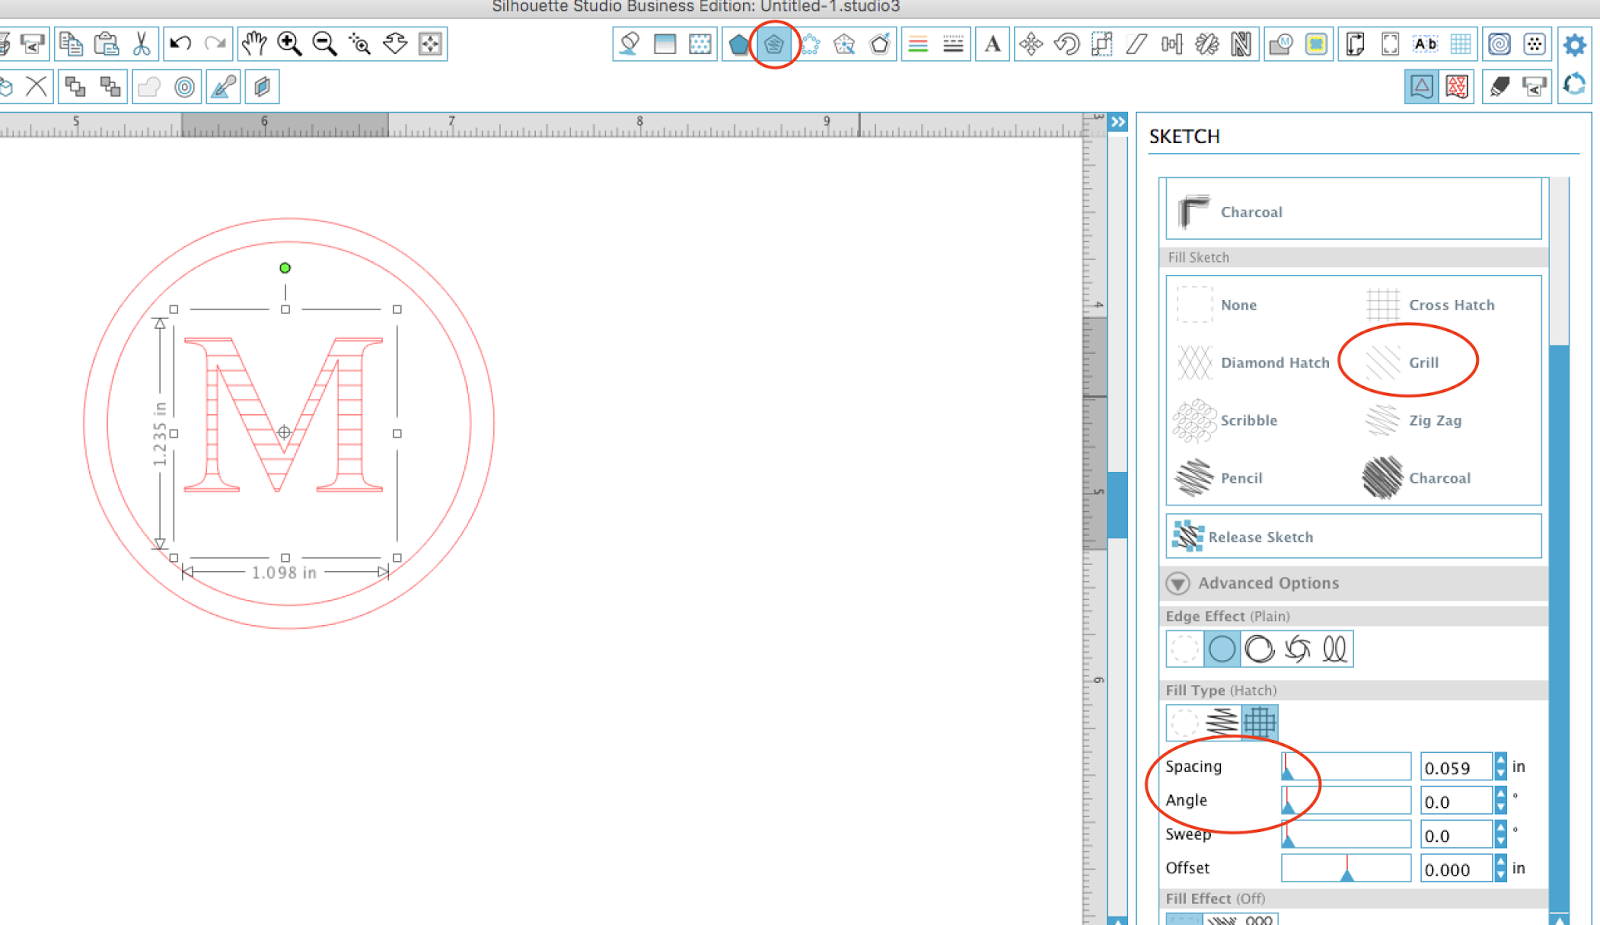The image size is (1600, 925).
Task: Click the Offset slider
Action: [x=1346, y=868]
